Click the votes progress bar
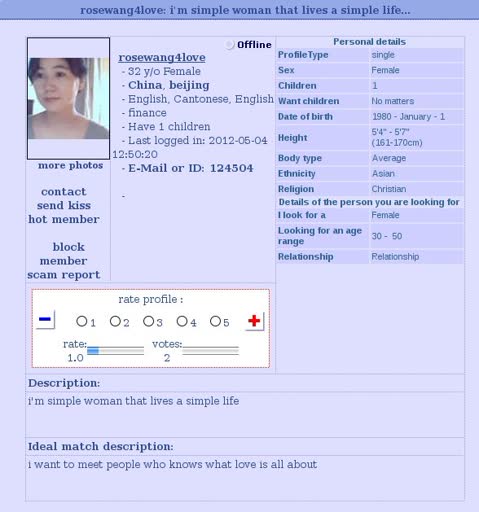The height and width of the screenshot is (512, 479). (211, 351)
